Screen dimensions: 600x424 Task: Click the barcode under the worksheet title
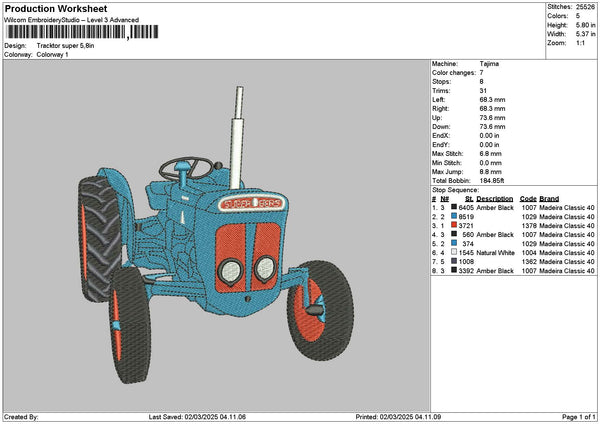(82, 32)
